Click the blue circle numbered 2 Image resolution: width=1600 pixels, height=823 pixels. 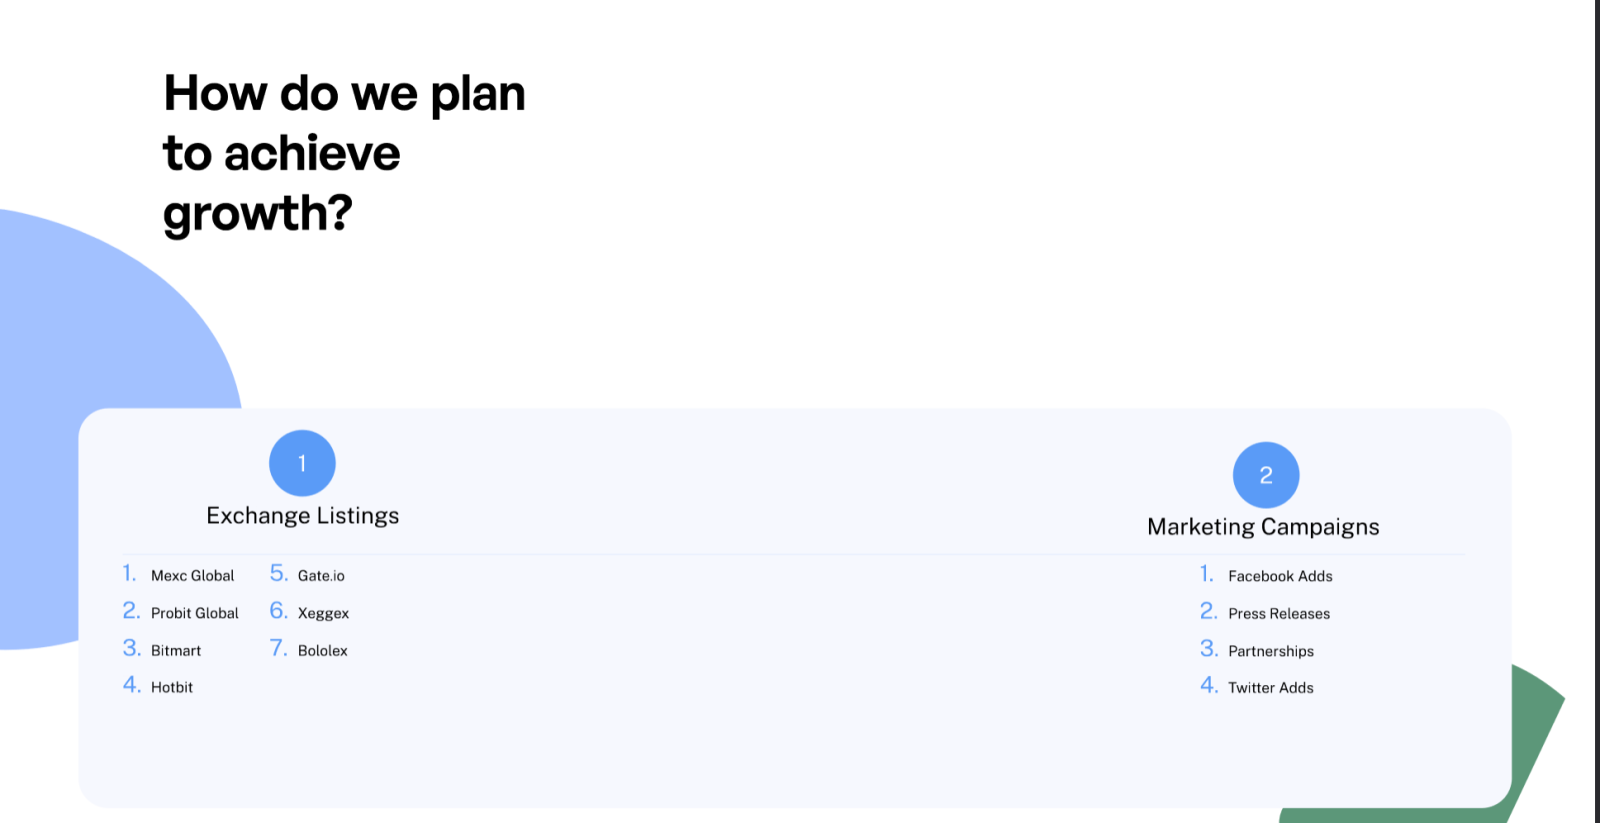coord(1266,475)
